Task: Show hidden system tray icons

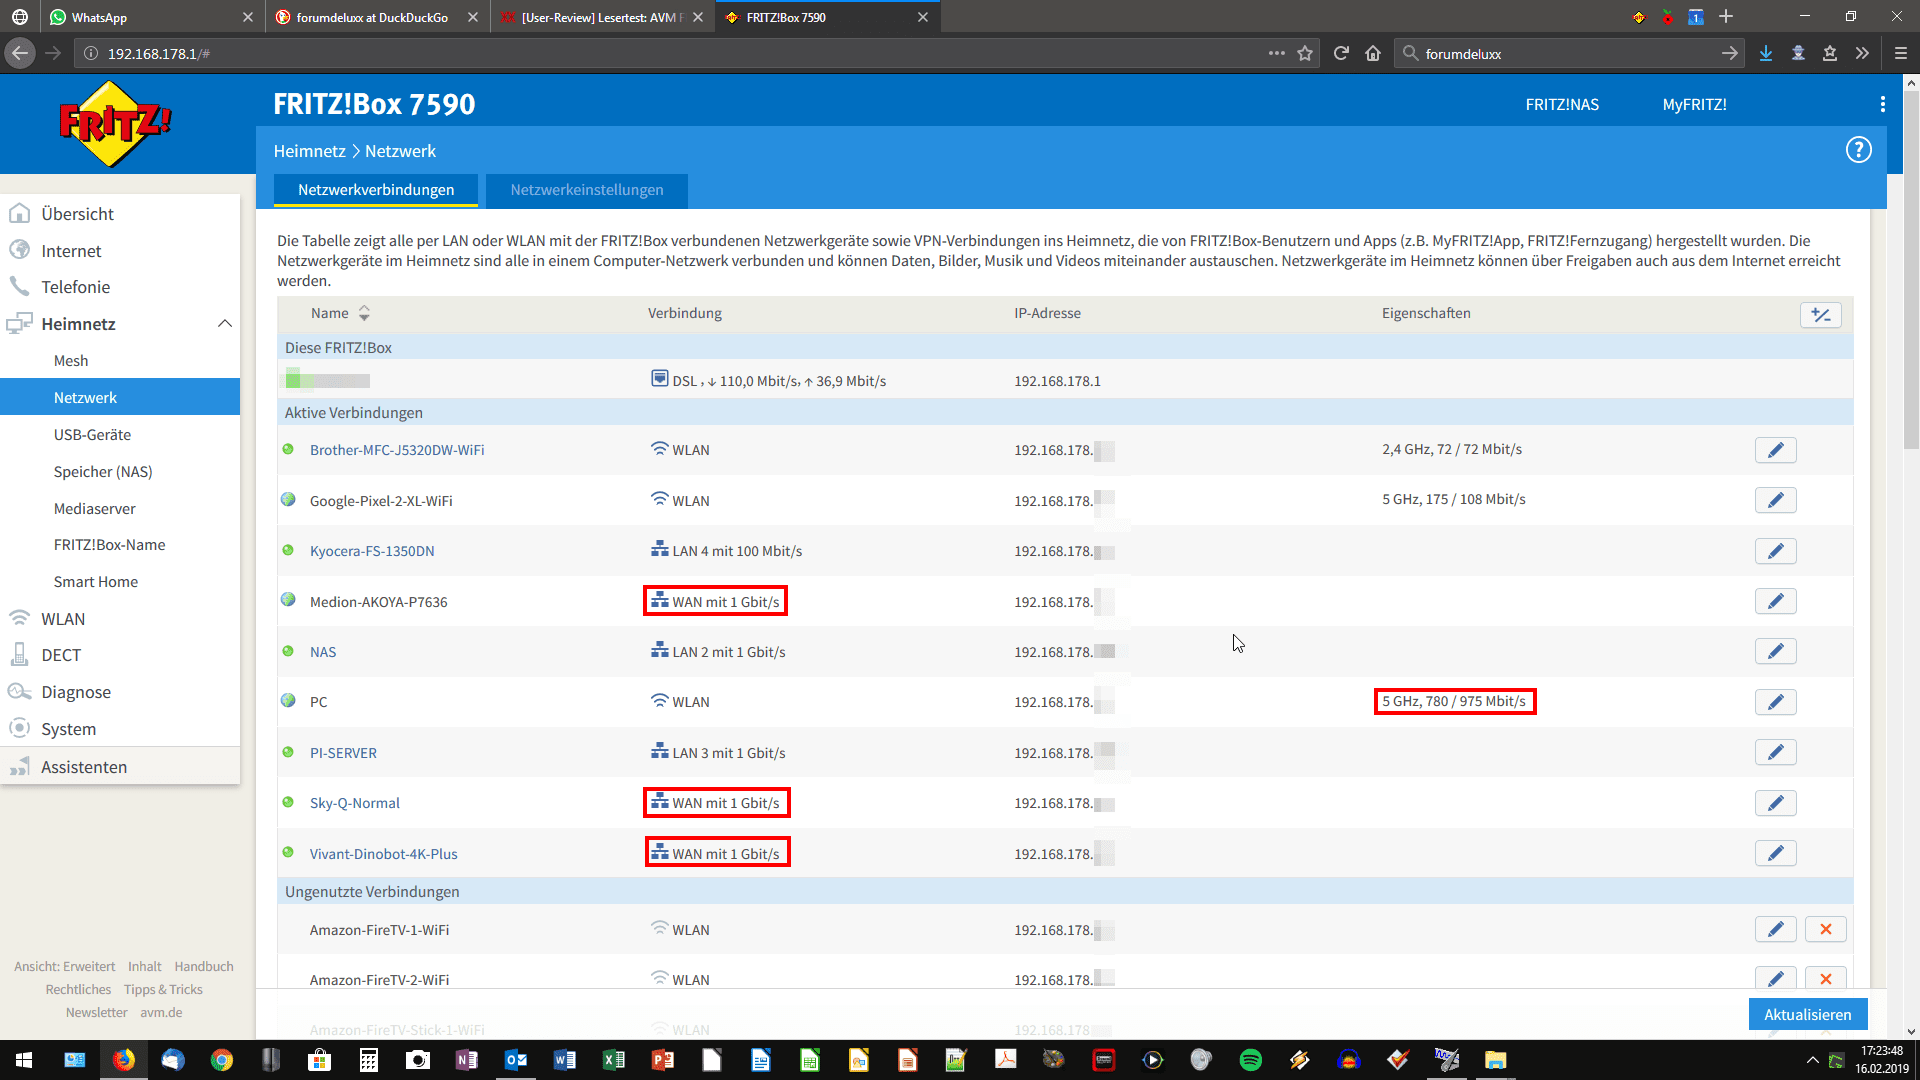Action: (x=1812, y=1060)
